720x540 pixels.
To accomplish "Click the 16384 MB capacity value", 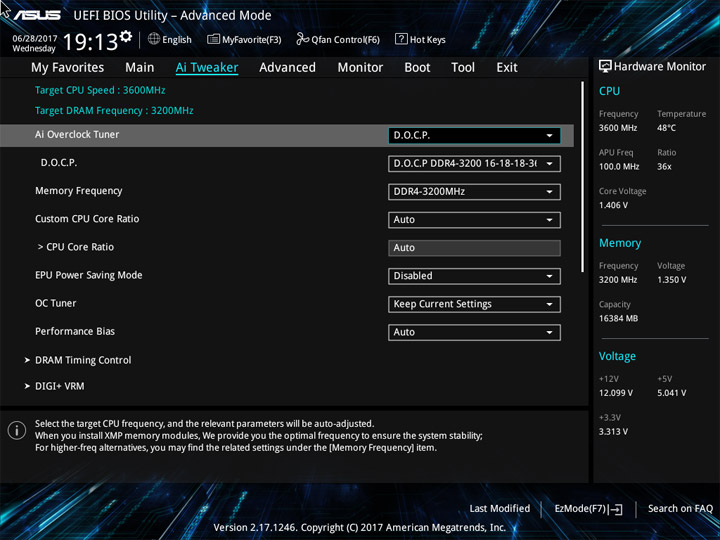I will click(619, 318).
